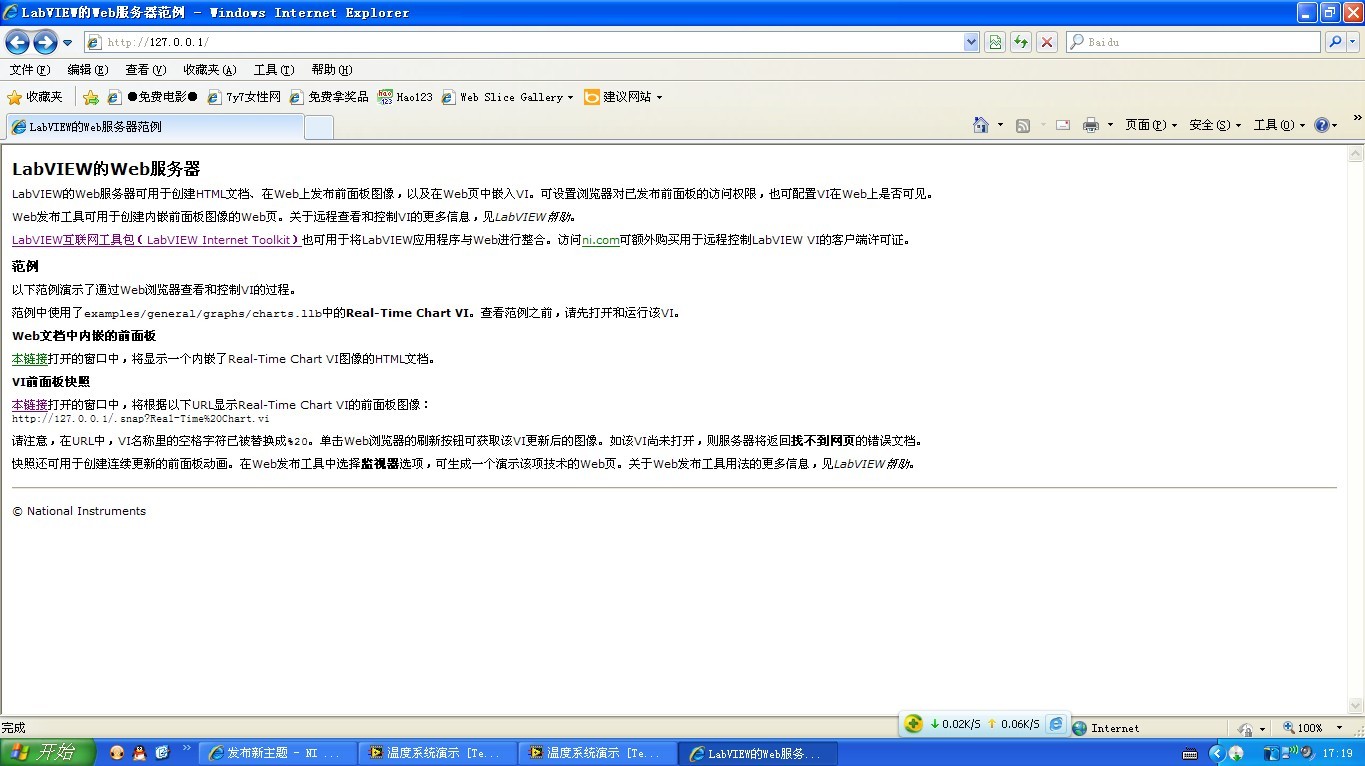Stop loading with the red X icon

coord(1047,42)
